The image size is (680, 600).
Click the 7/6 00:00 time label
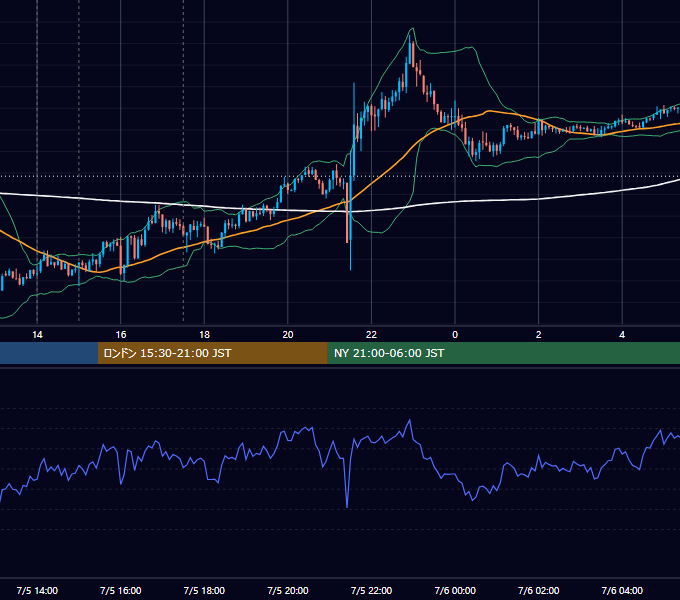click(455, 590)
